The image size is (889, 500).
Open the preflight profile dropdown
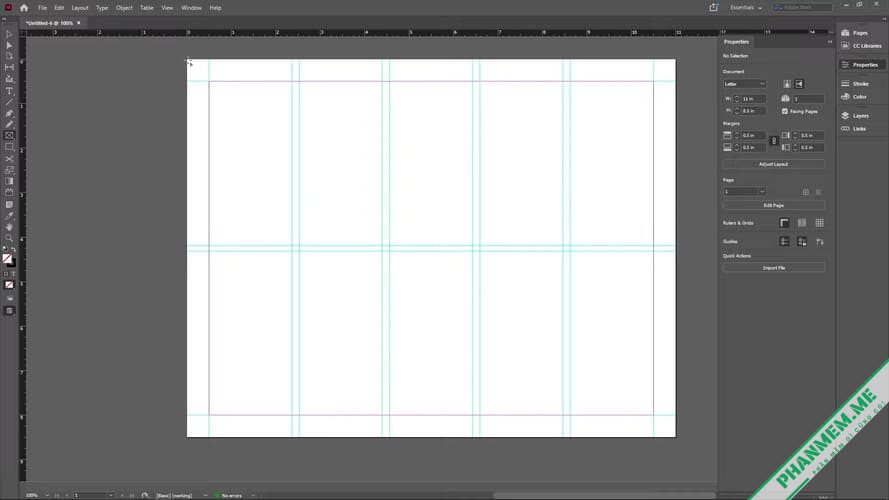[205, 495]
